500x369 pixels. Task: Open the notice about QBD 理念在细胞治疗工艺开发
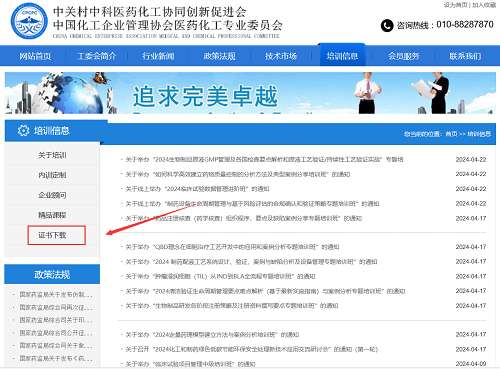232,247
